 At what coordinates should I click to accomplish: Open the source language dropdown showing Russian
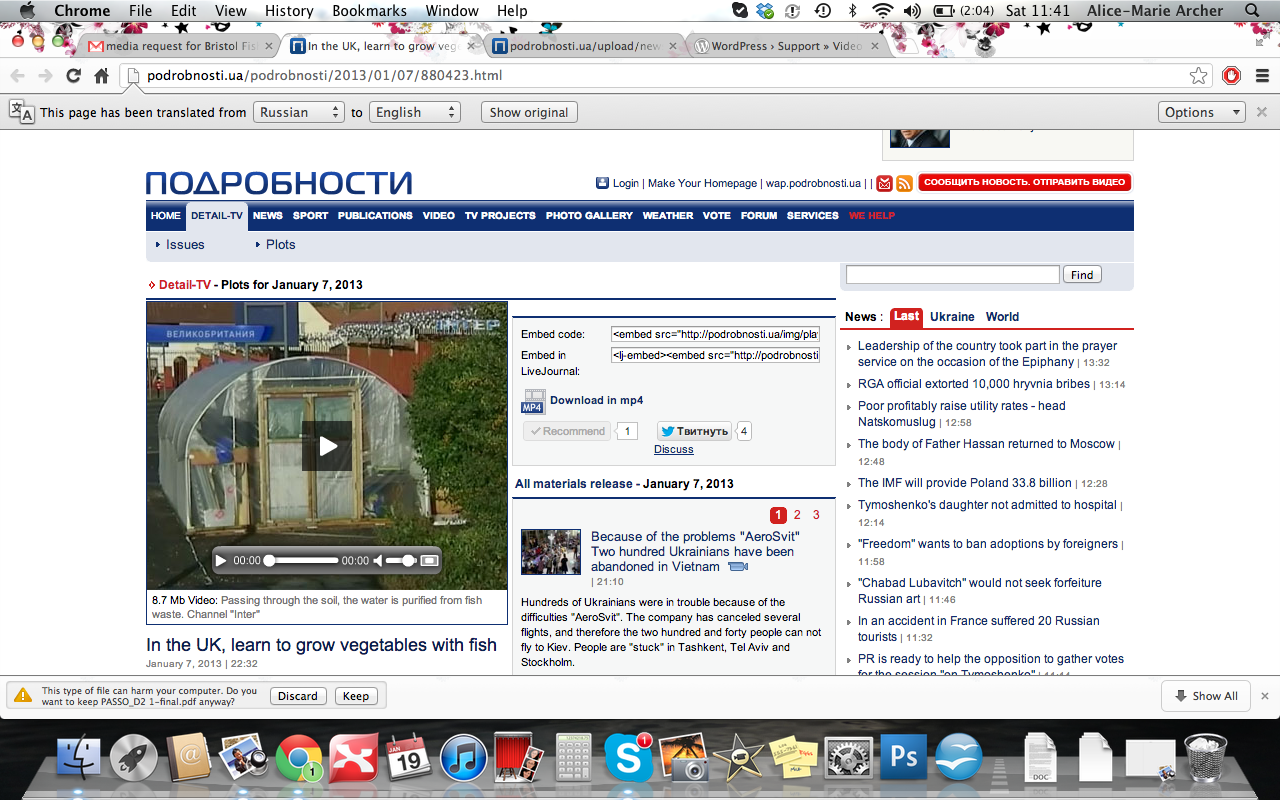(298, 112)
